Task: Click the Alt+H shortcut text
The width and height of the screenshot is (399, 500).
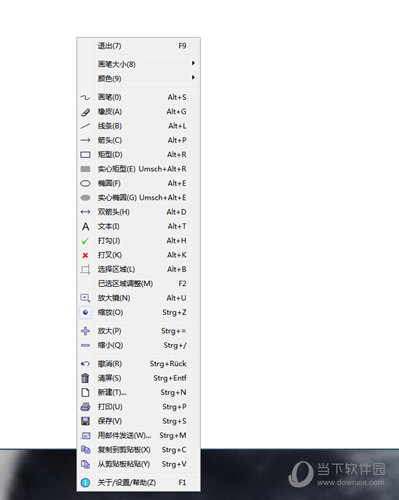Action: point(176,241)
